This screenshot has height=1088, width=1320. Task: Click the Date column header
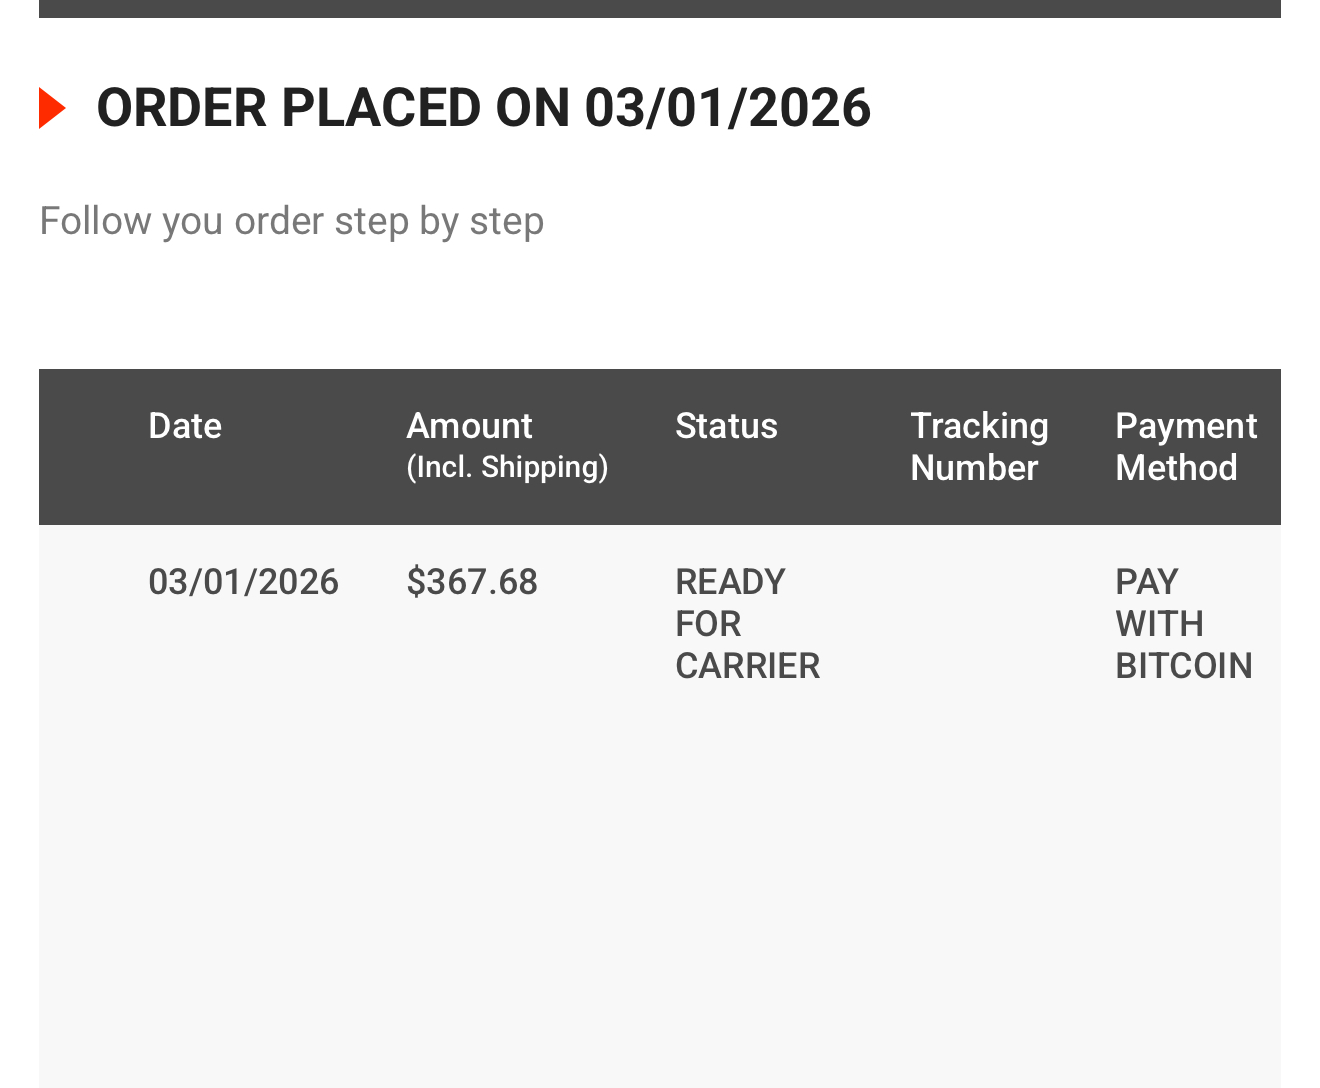(x=185, y=426)
